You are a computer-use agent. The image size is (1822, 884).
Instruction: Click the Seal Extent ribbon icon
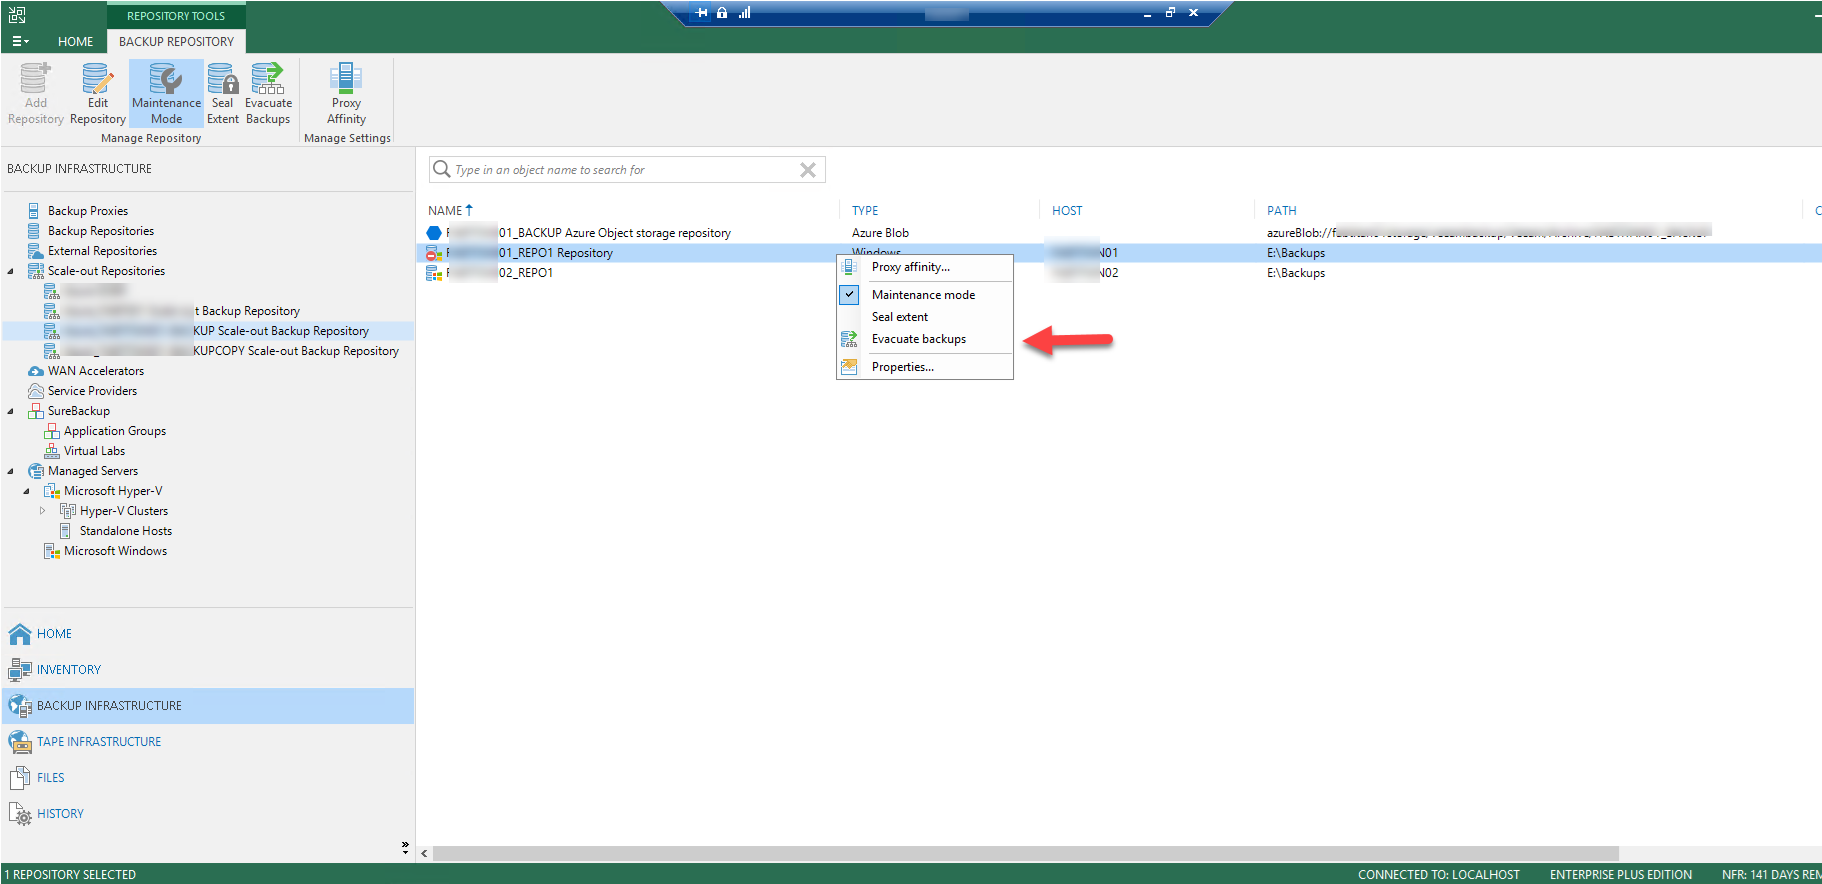click(222, 94)
